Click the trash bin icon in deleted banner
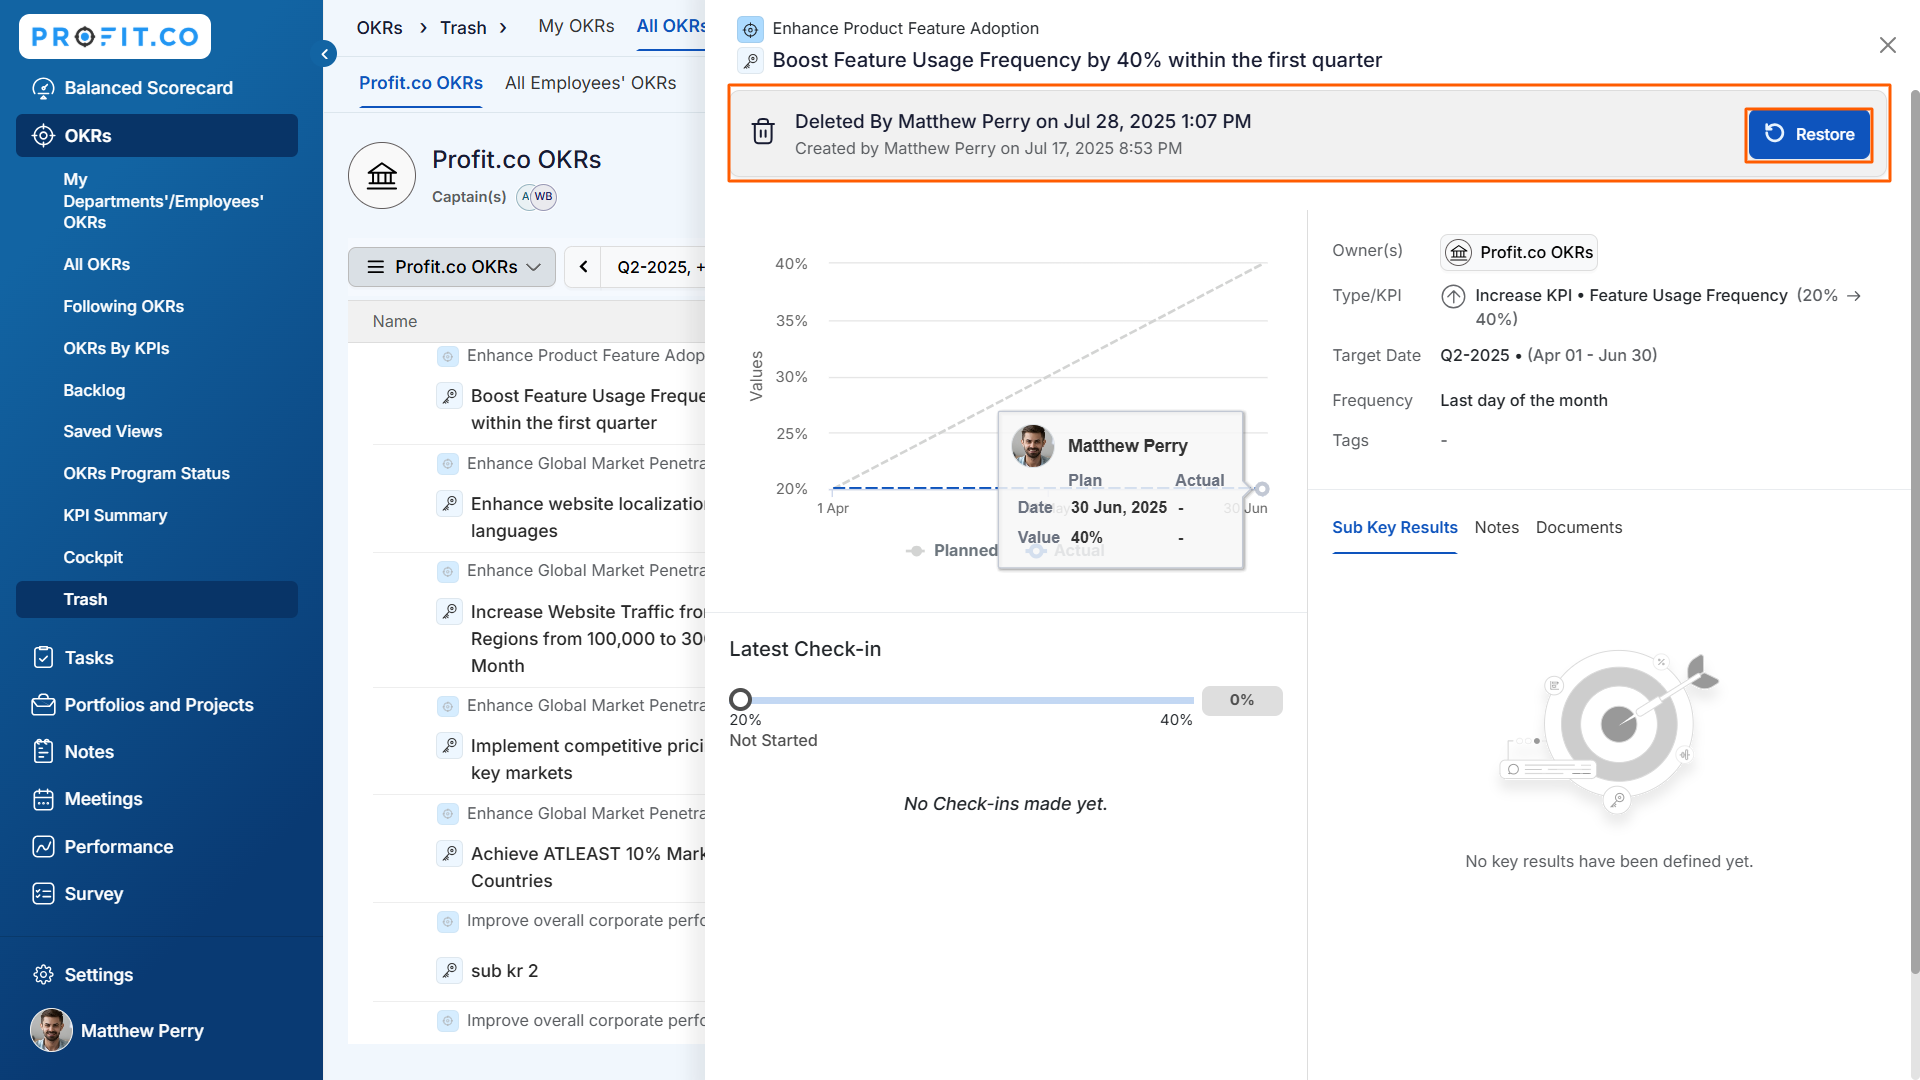 (x=763, y=132)
